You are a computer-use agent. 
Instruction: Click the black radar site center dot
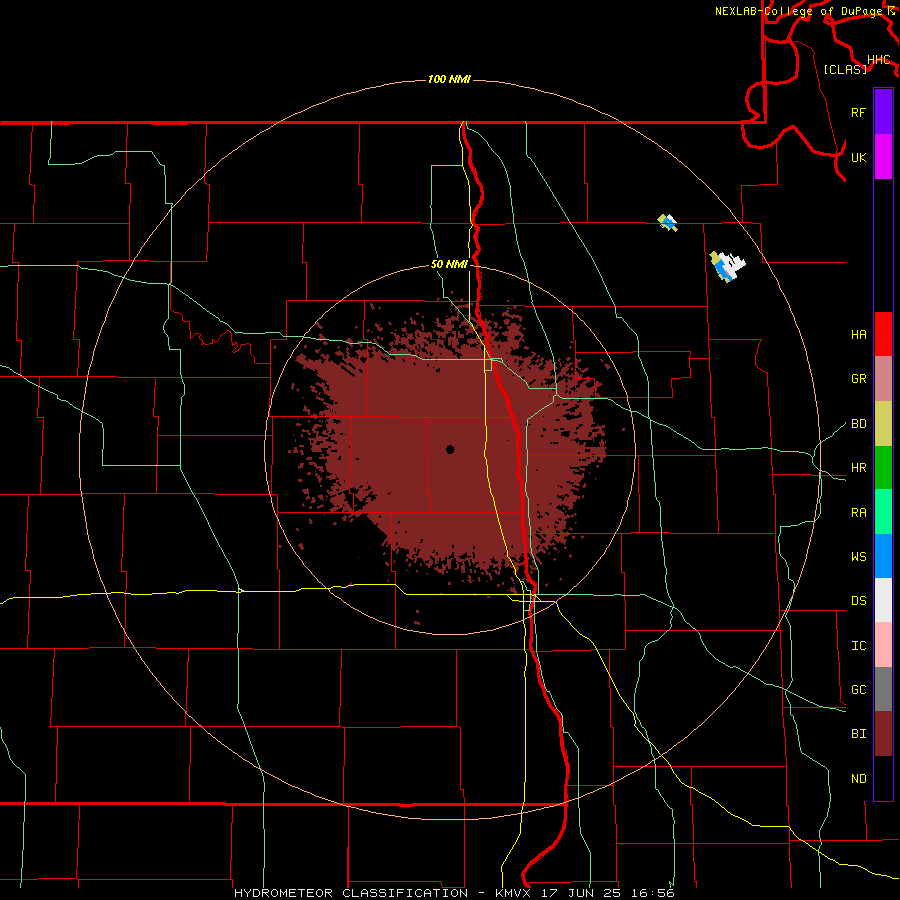[450, 449]
